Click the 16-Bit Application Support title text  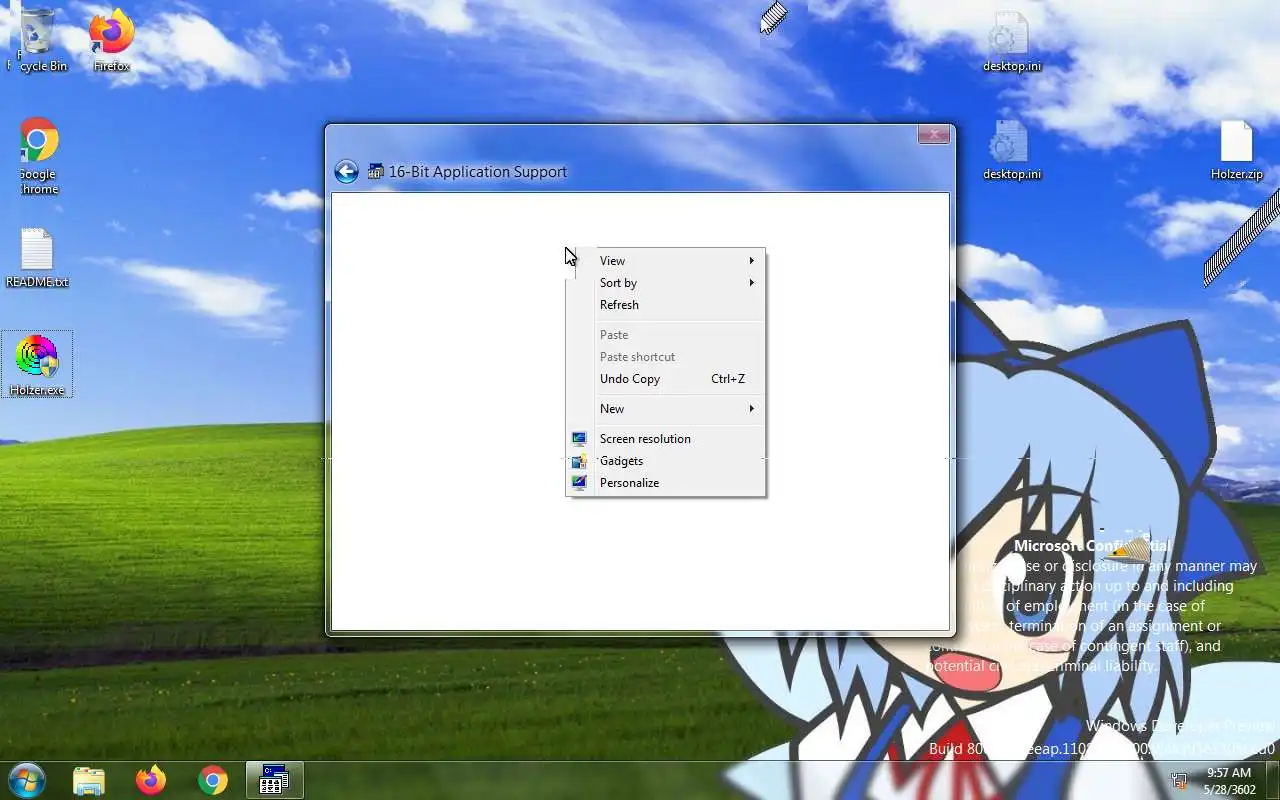point(478,172)
